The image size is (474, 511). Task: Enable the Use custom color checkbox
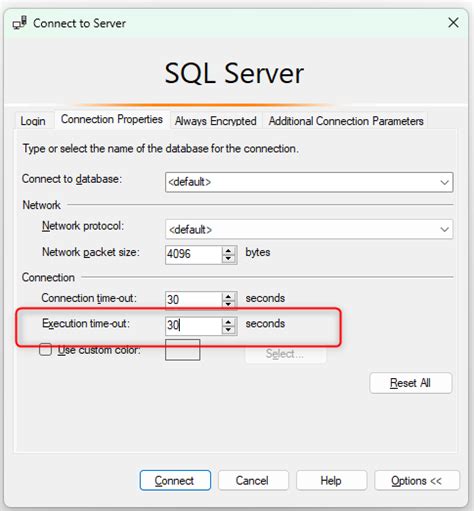click(x=45, y=350)
